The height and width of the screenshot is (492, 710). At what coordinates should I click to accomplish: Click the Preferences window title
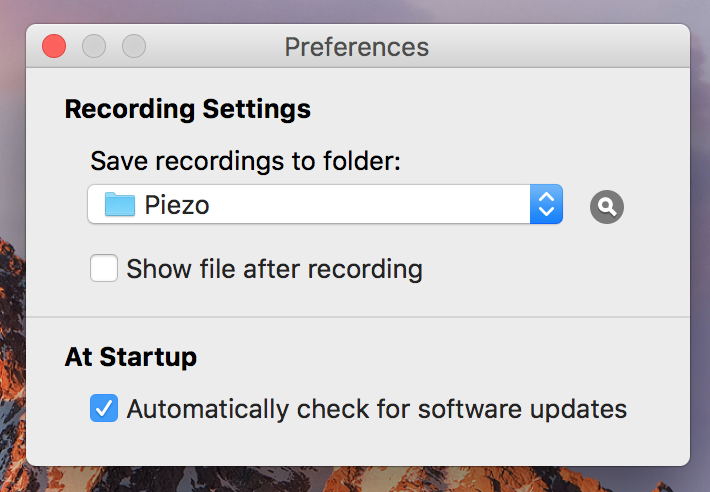[356, 47]
